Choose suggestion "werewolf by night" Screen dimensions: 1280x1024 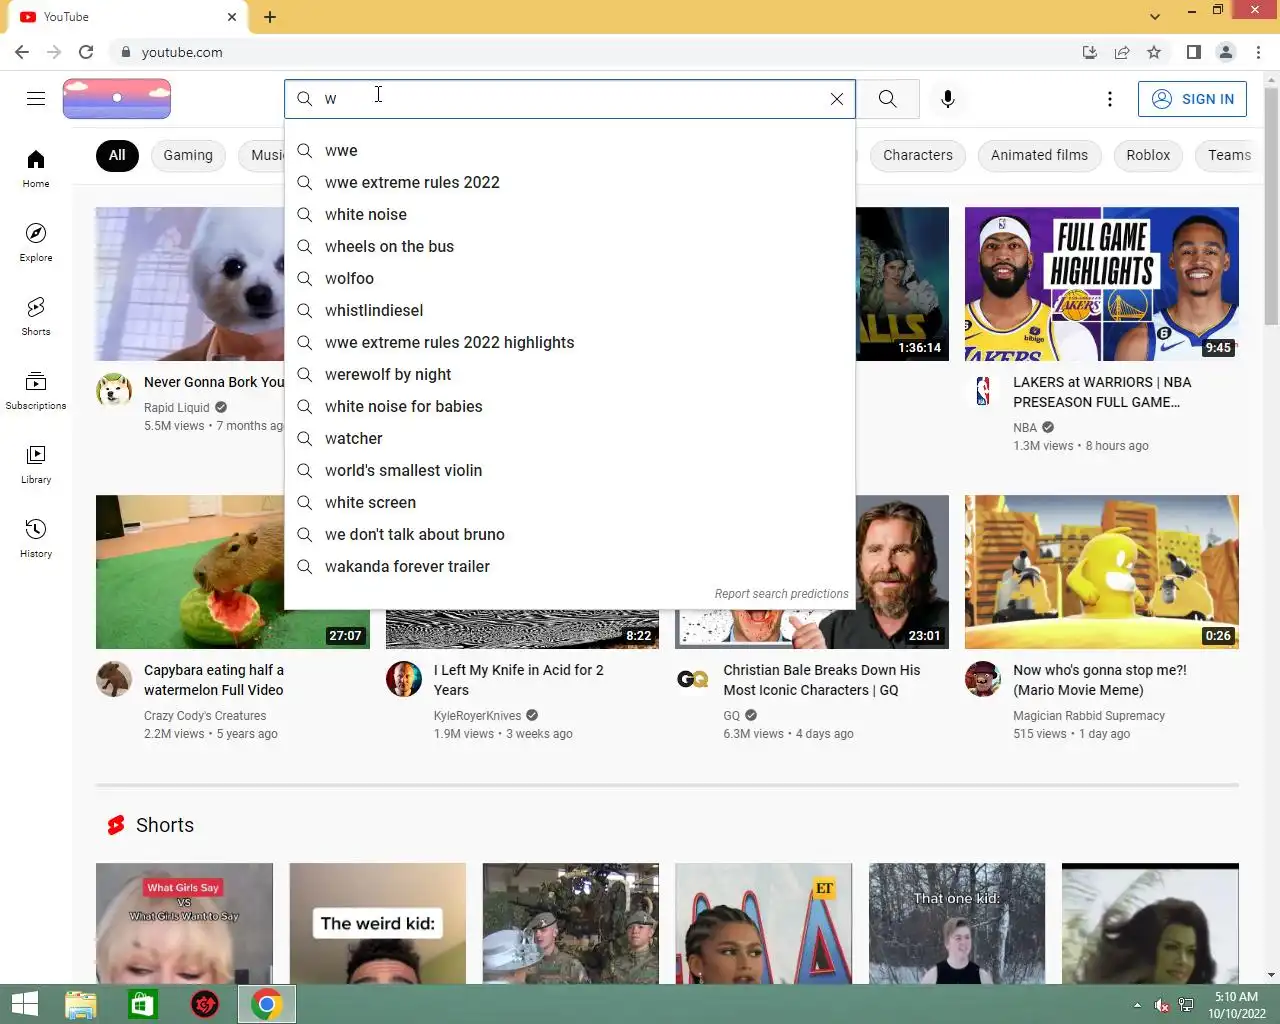tap(570, 374)
